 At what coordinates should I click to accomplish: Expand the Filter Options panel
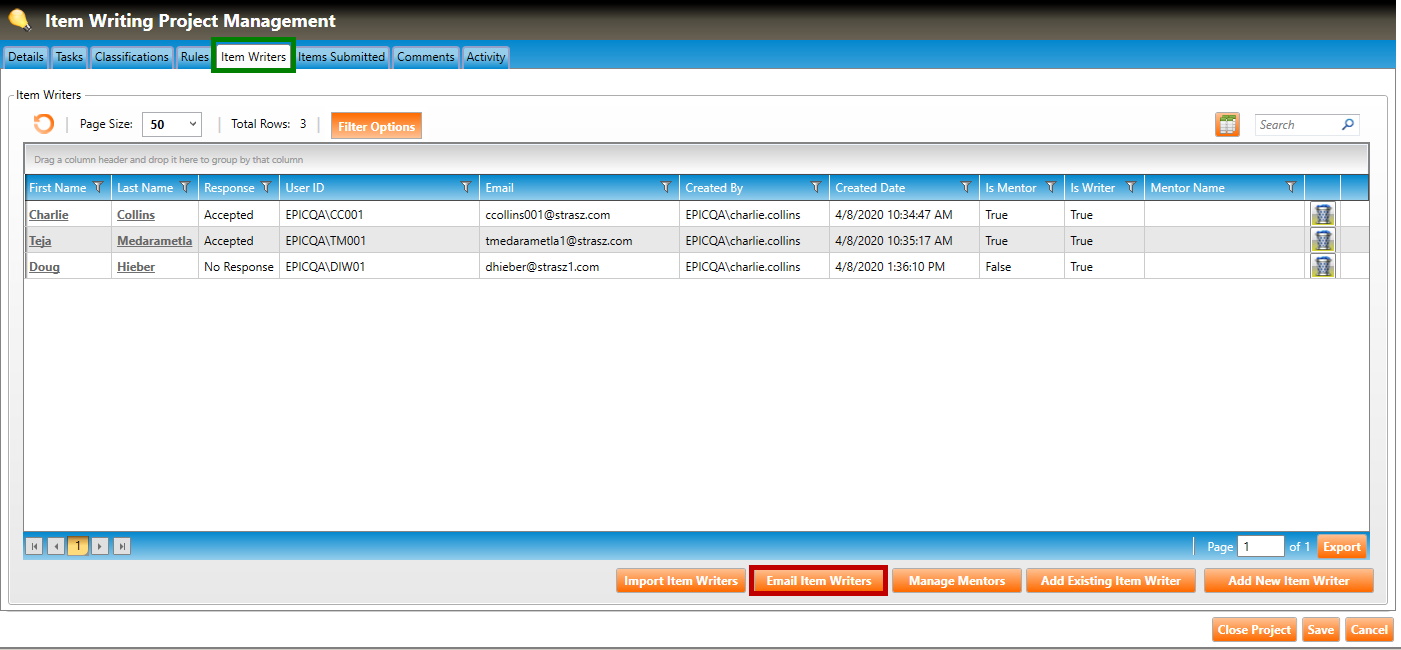tap(376, 126)
